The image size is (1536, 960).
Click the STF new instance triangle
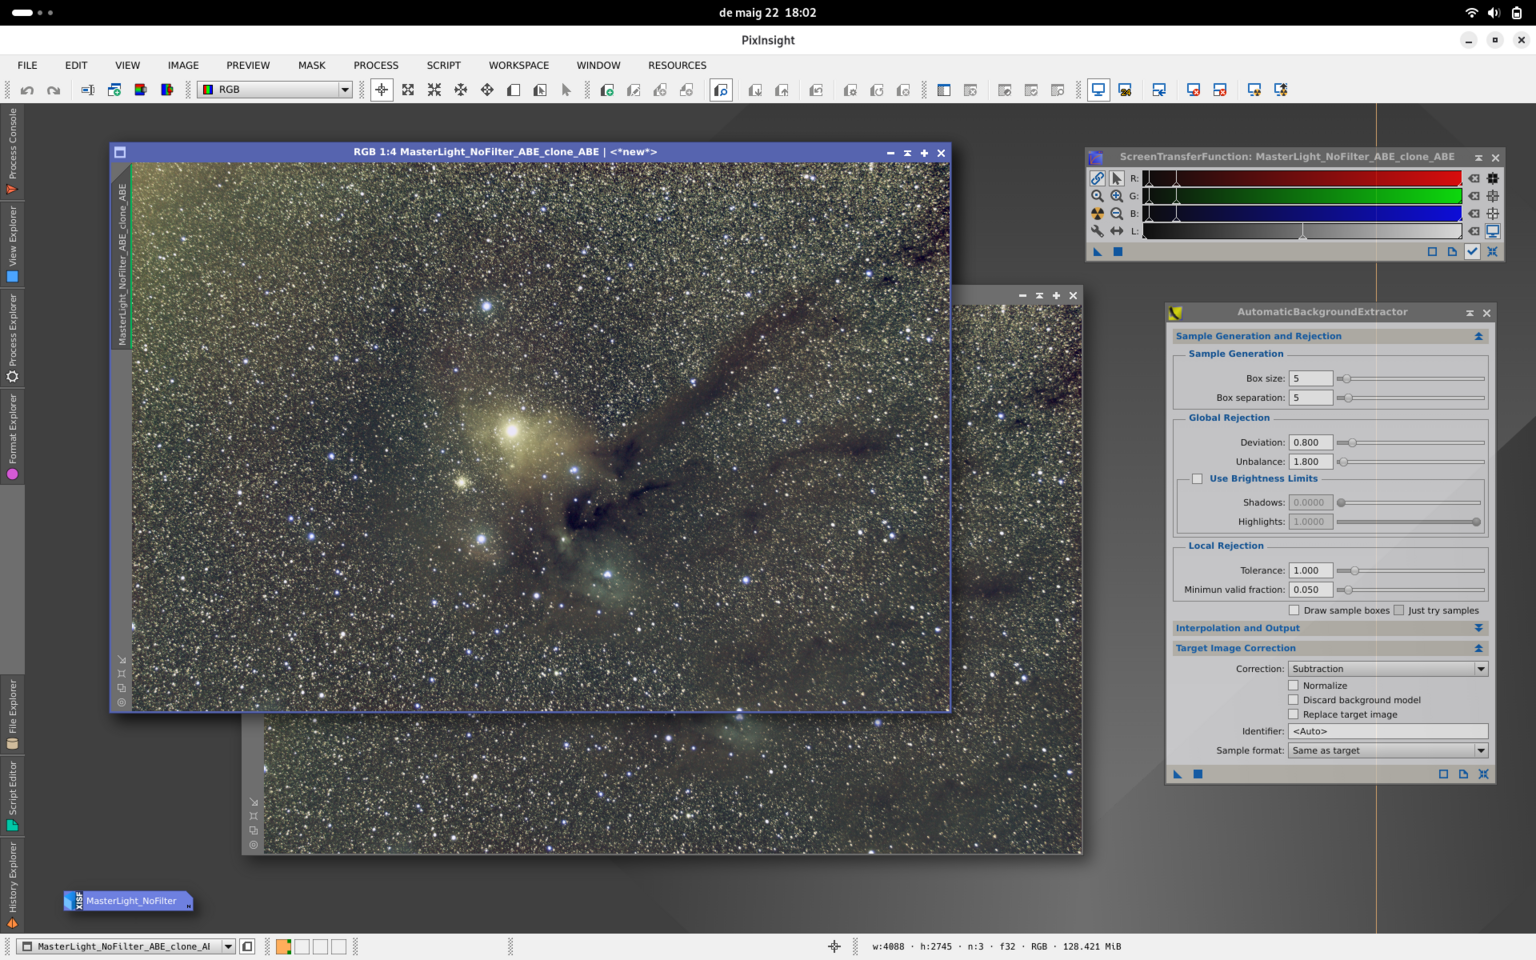coord(1098,252)
